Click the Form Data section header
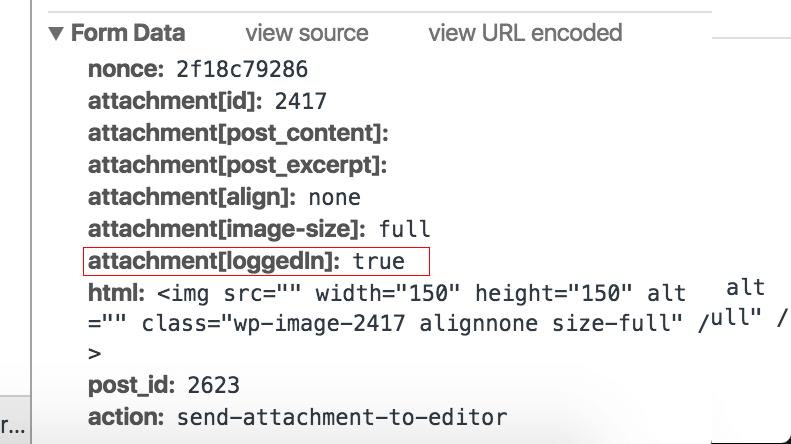This screenshot has height=444, width=791. coord(128,33)
